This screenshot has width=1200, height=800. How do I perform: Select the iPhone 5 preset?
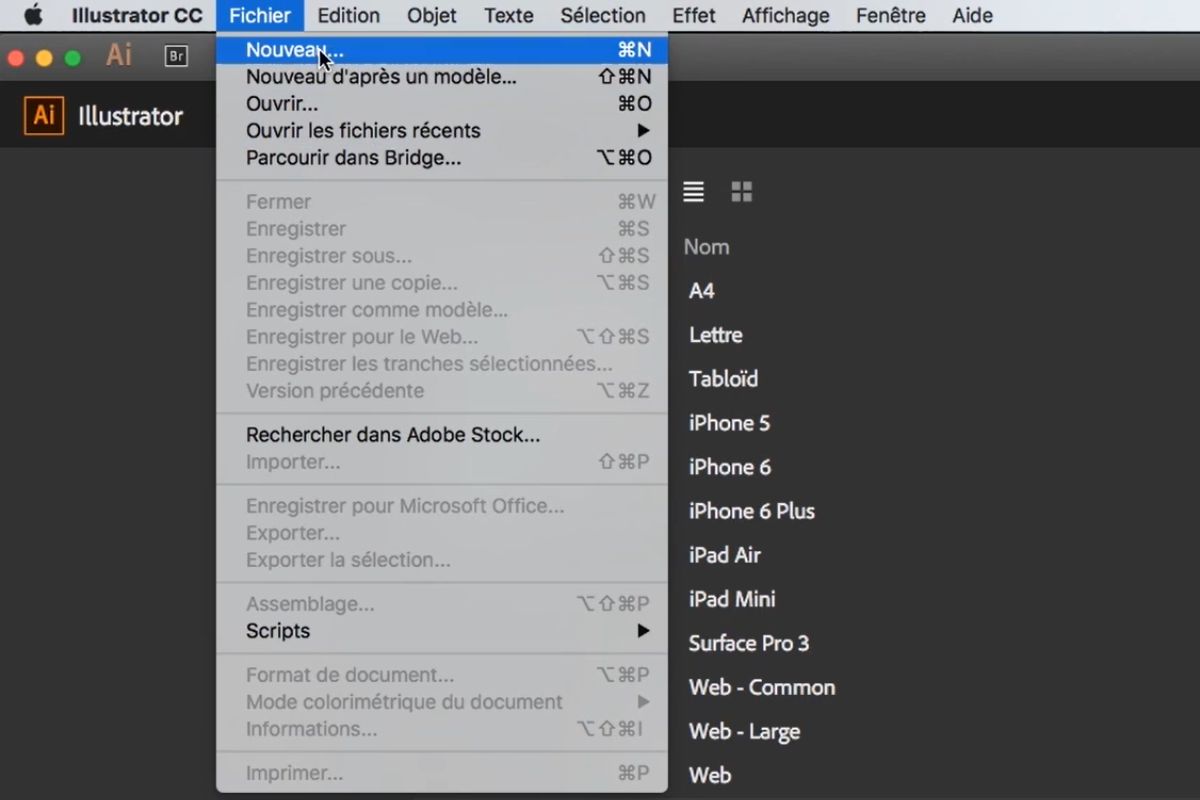(729, 423)
